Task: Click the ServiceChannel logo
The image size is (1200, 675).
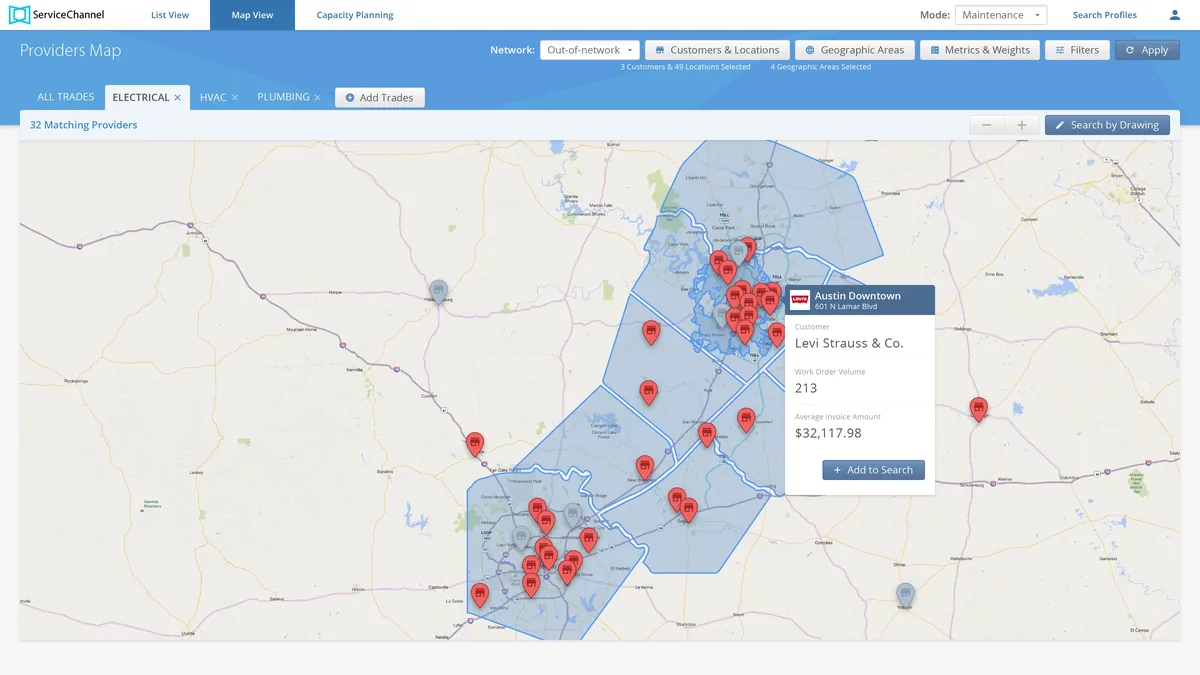Action: (x=56, y=15)
